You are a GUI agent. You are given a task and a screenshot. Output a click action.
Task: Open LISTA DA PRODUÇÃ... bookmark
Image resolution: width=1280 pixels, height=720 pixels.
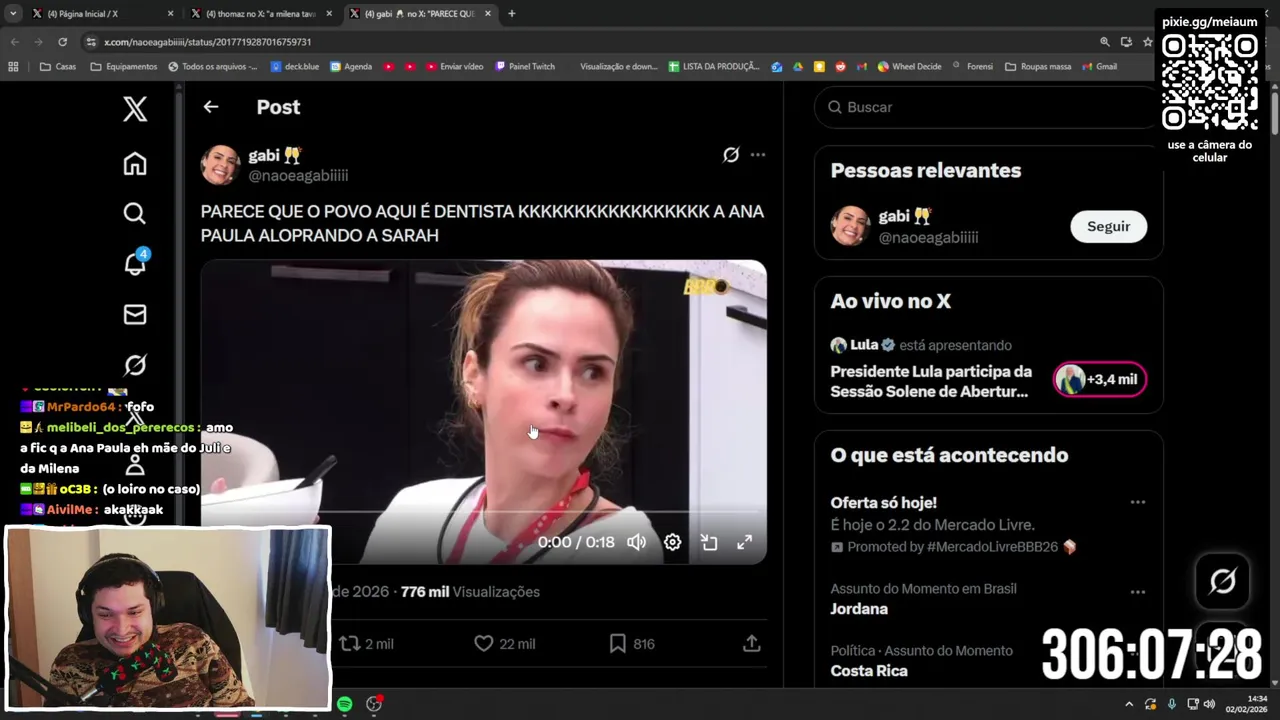[x=714, y=67]
